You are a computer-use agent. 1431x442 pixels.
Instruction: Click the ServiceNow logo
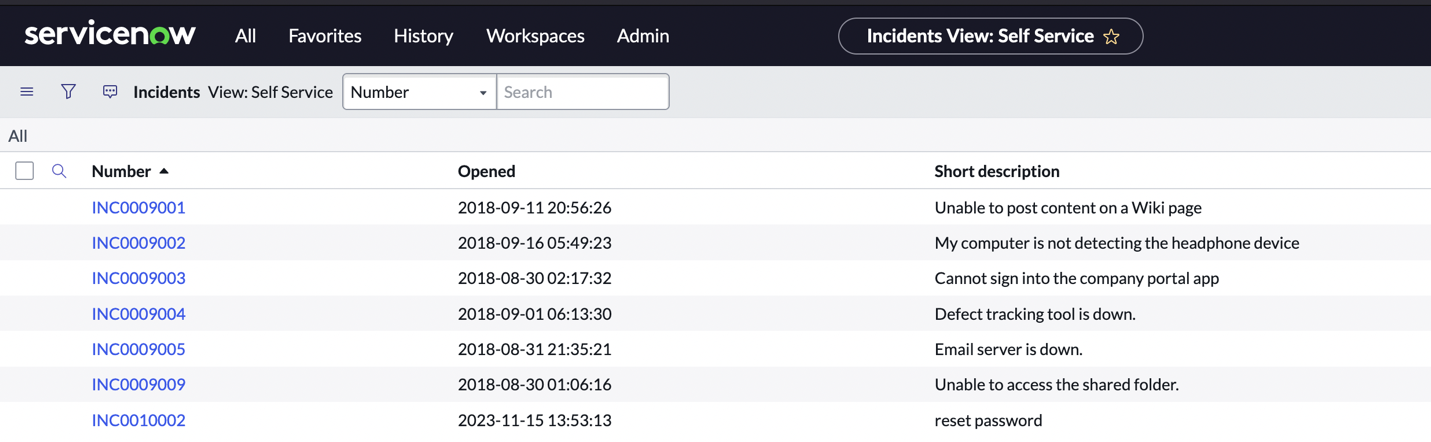(110, 35)
